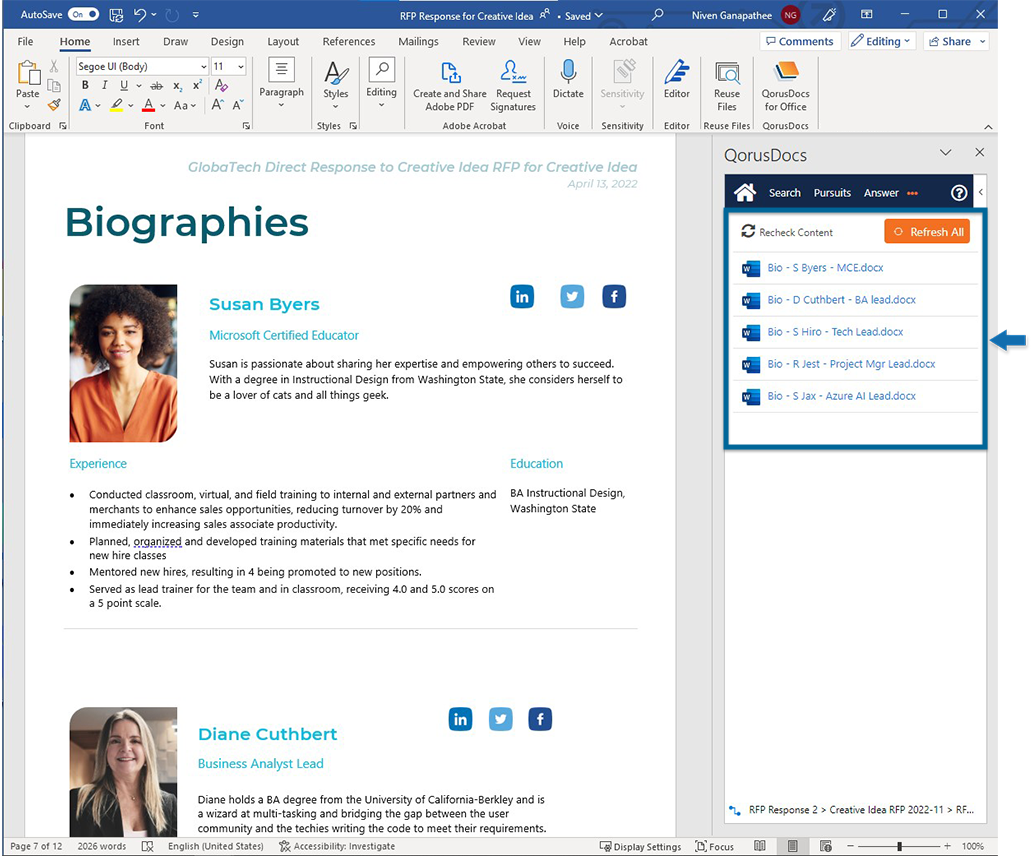Open Bio - S Hiro - Tech Lead.docx

click(x=835, y=332)
